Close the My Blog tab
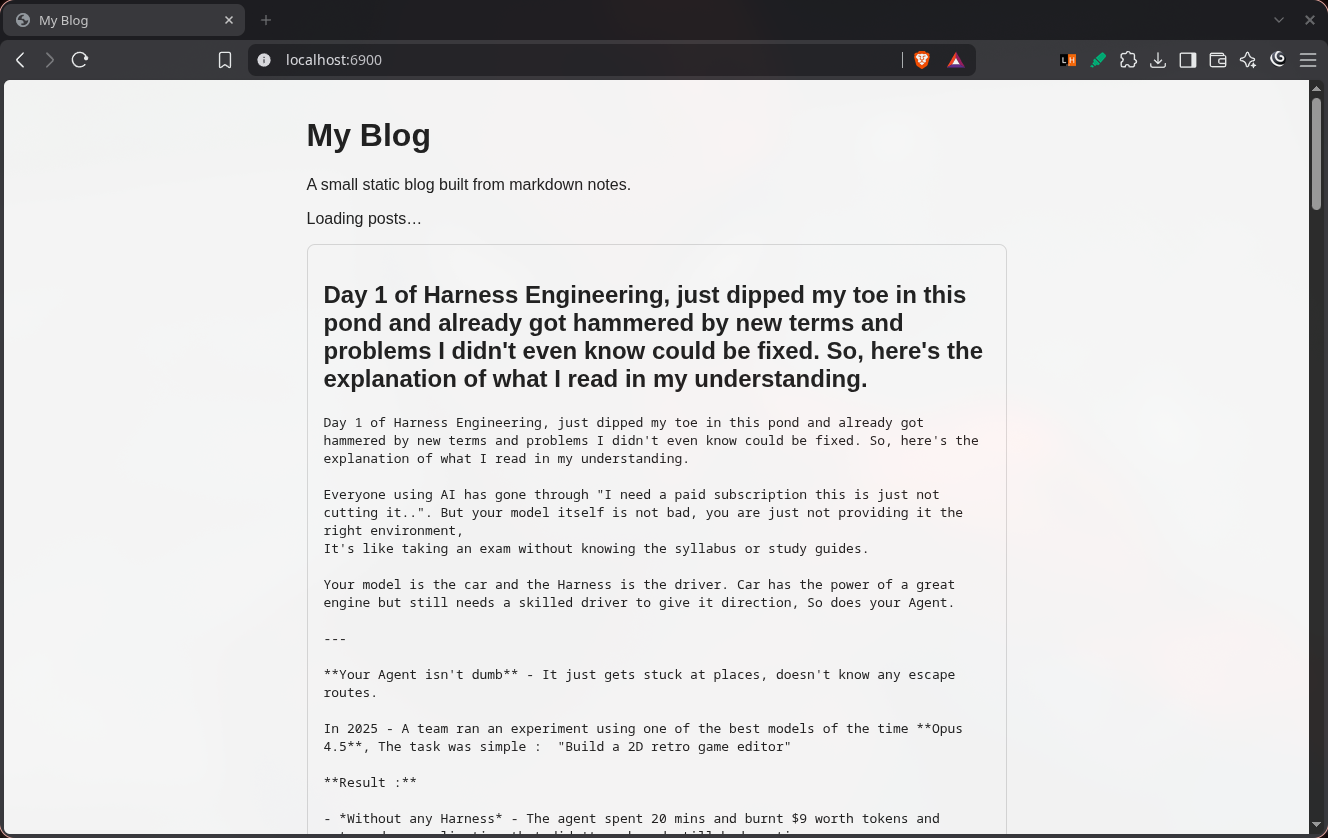Screen dimensions: 1328x838 pos(229,20)
